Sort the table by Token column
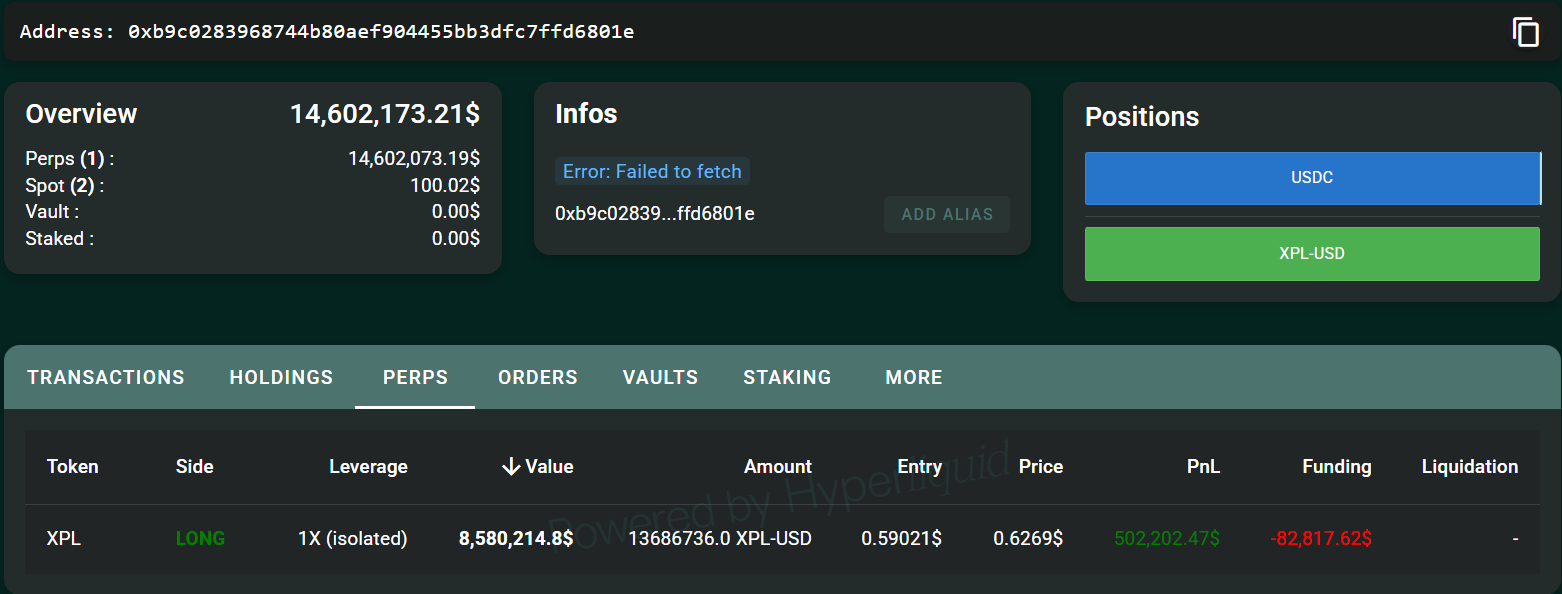 click(73, 467)
